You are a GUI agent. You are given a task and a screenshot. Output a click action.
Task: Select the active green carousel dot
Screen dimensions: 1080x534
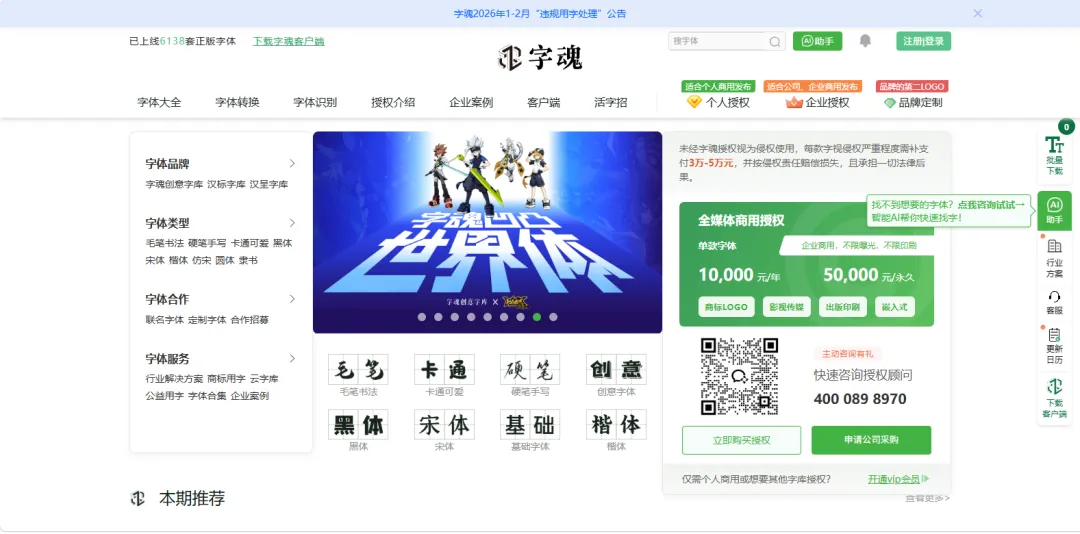537,317
